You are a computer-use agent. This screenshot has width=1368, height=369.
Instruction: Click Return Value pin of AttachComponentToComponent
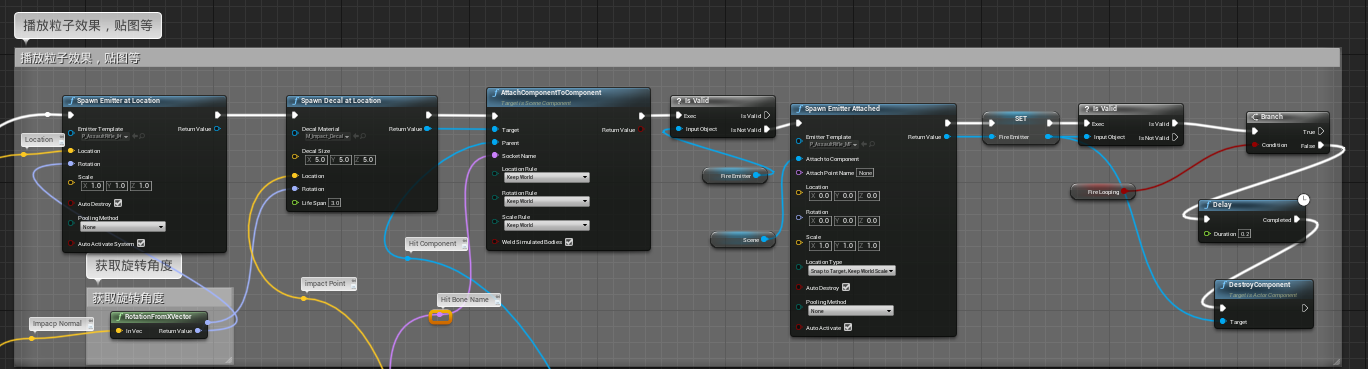click(x=641, y=129)
